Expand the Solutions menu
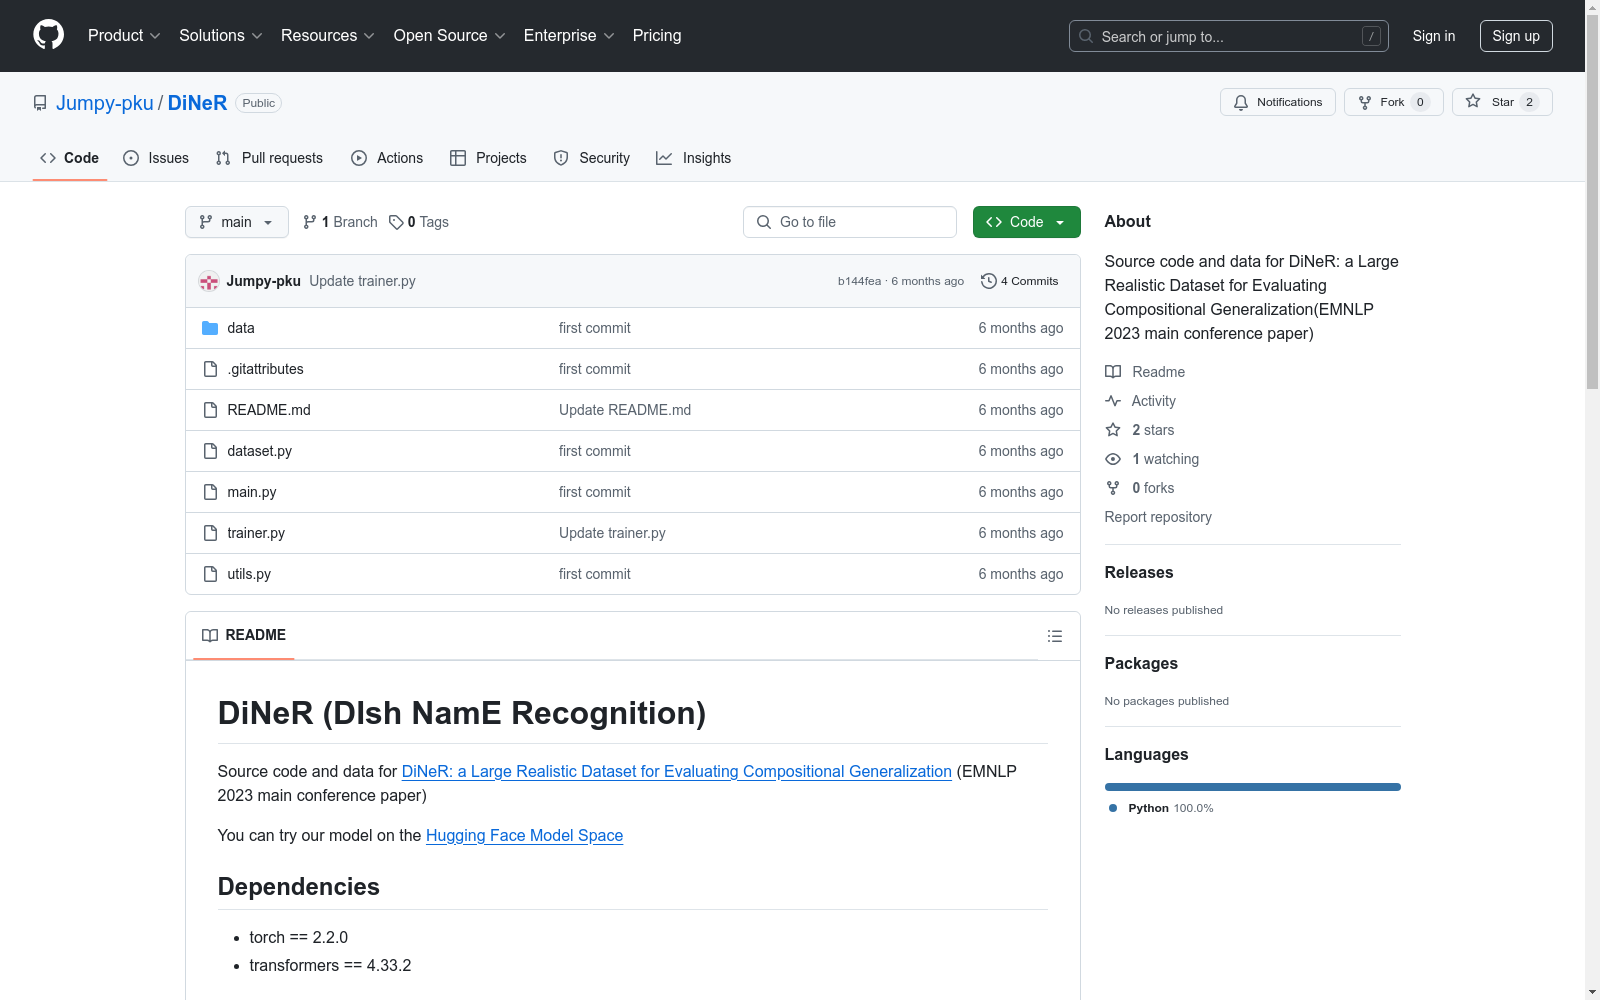This screenshot has width=1600, height=1000. [x=221, y=35]
